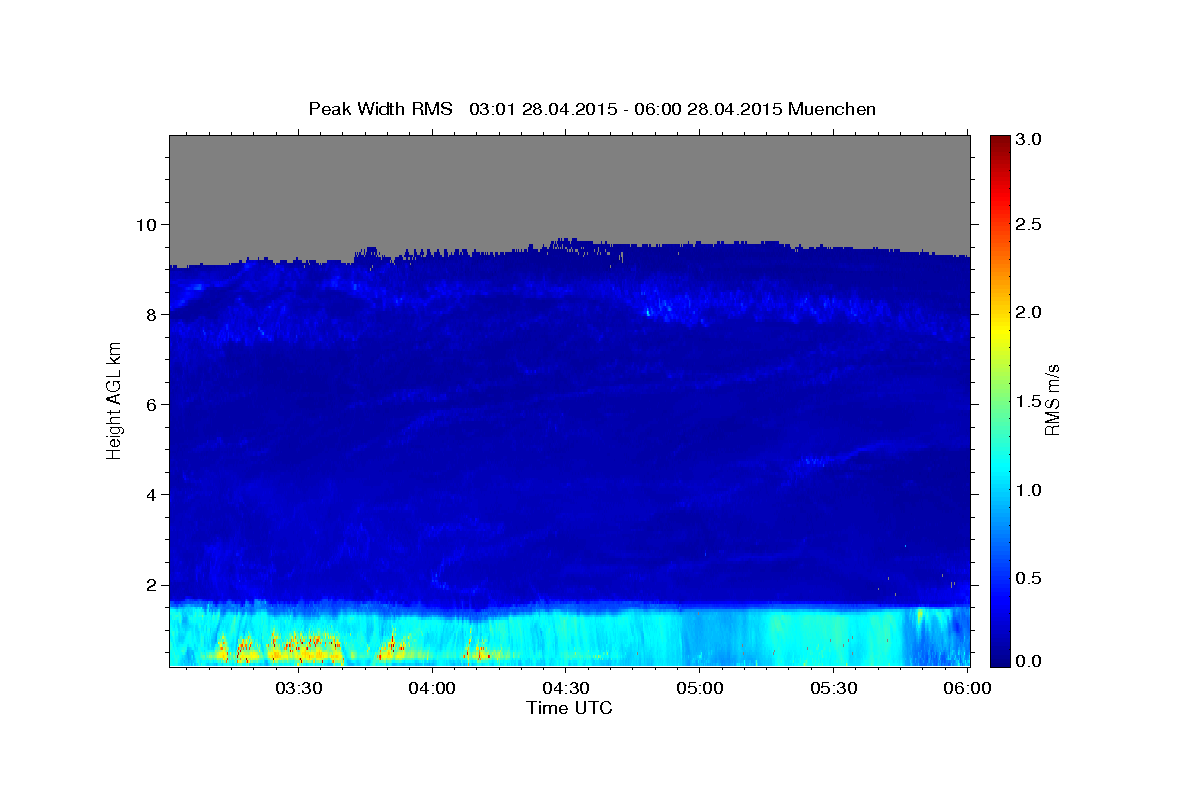1200x800 pixels.
Task: Pick the dark blue bottom of the colorbar
Action: pyautogui.click(x=1000, y=657)
